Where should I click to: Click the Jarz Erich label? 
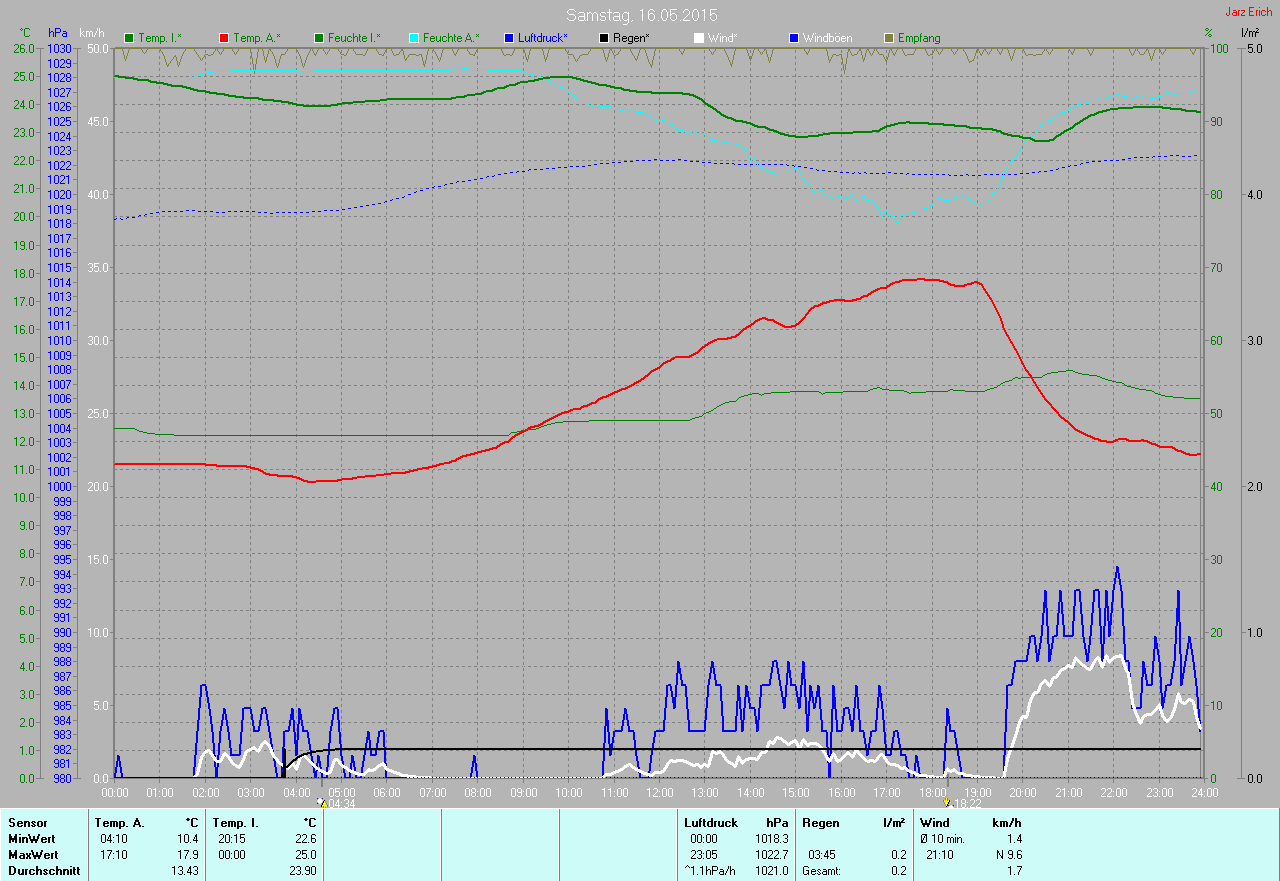[x=1249, y=12]
